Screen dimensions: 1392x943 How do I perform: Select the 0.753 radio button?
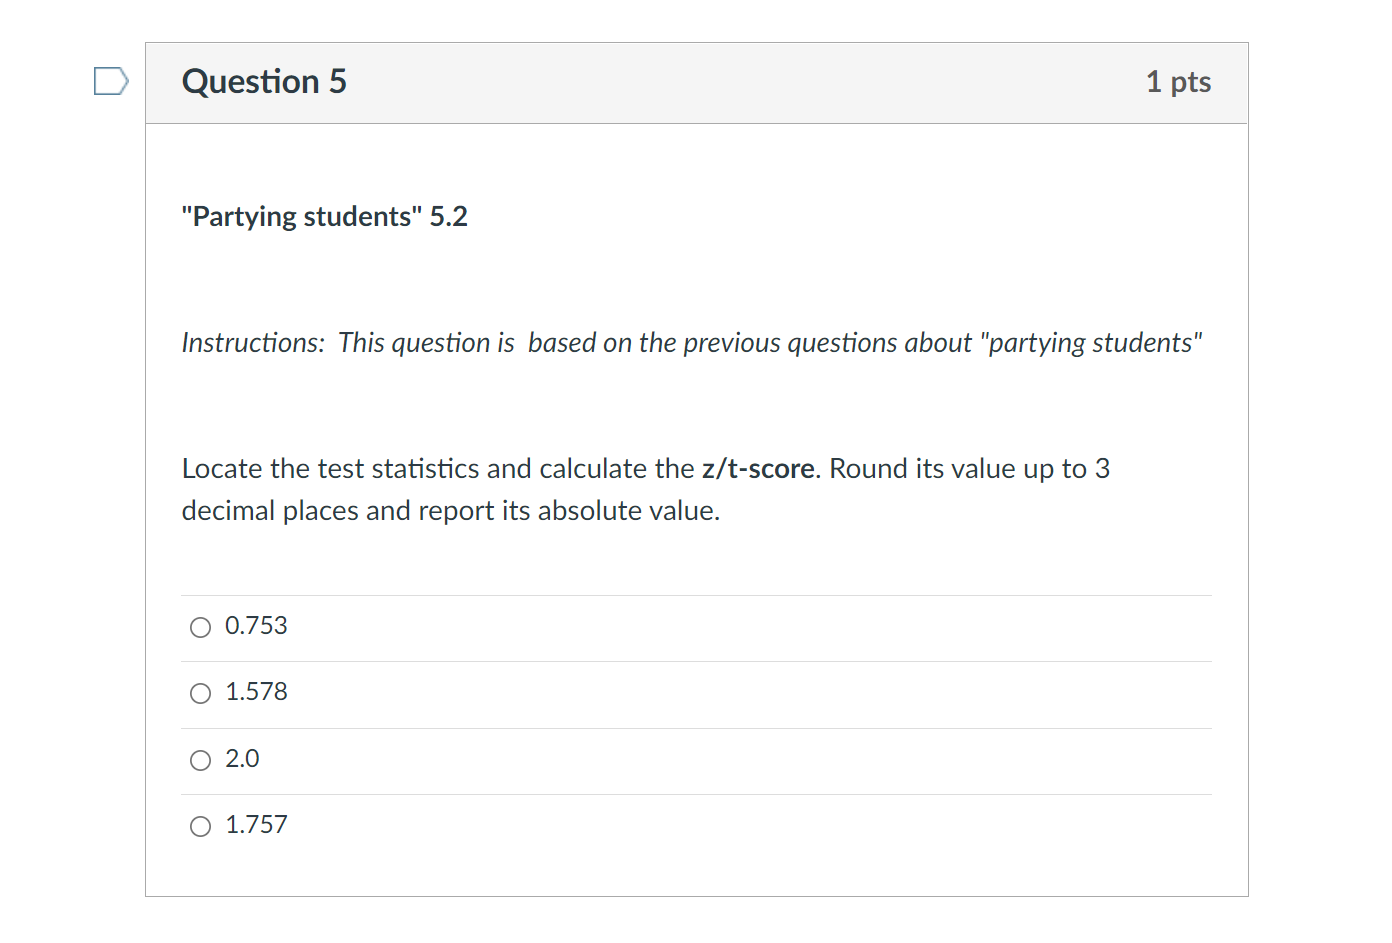point(201,627)
